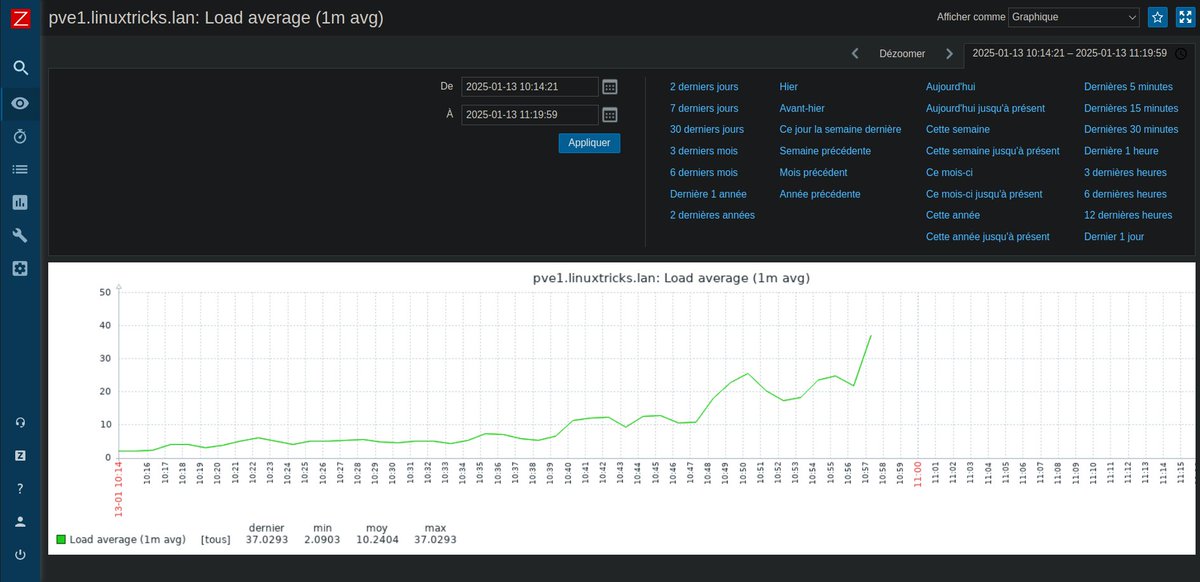
Task: Select Dernière 1 heure
Action: [1122, 151]
